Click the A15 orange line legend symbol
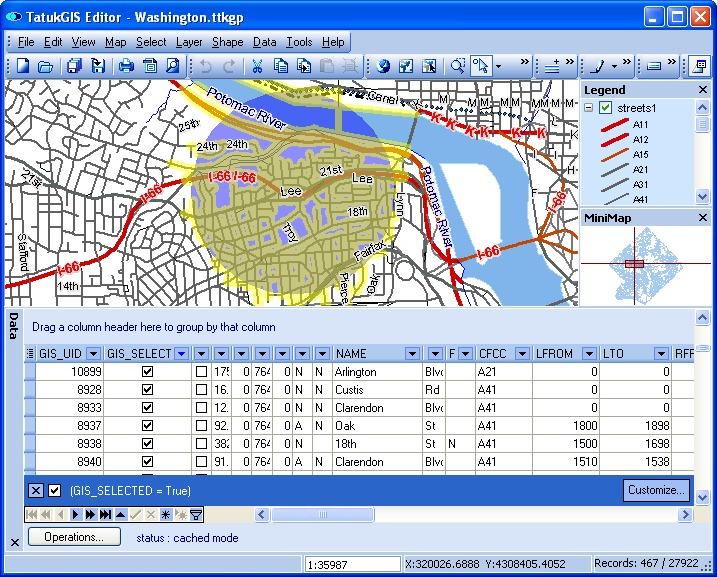 coord(615,155)
